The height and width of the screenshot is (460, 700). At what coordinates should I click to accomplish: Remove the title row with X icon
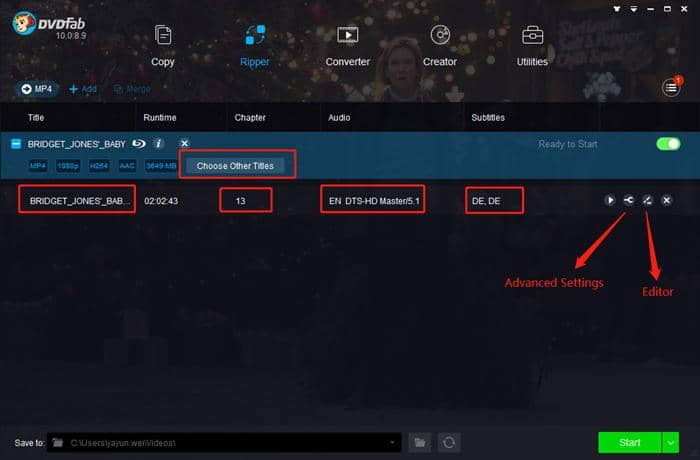coord(667,200)
